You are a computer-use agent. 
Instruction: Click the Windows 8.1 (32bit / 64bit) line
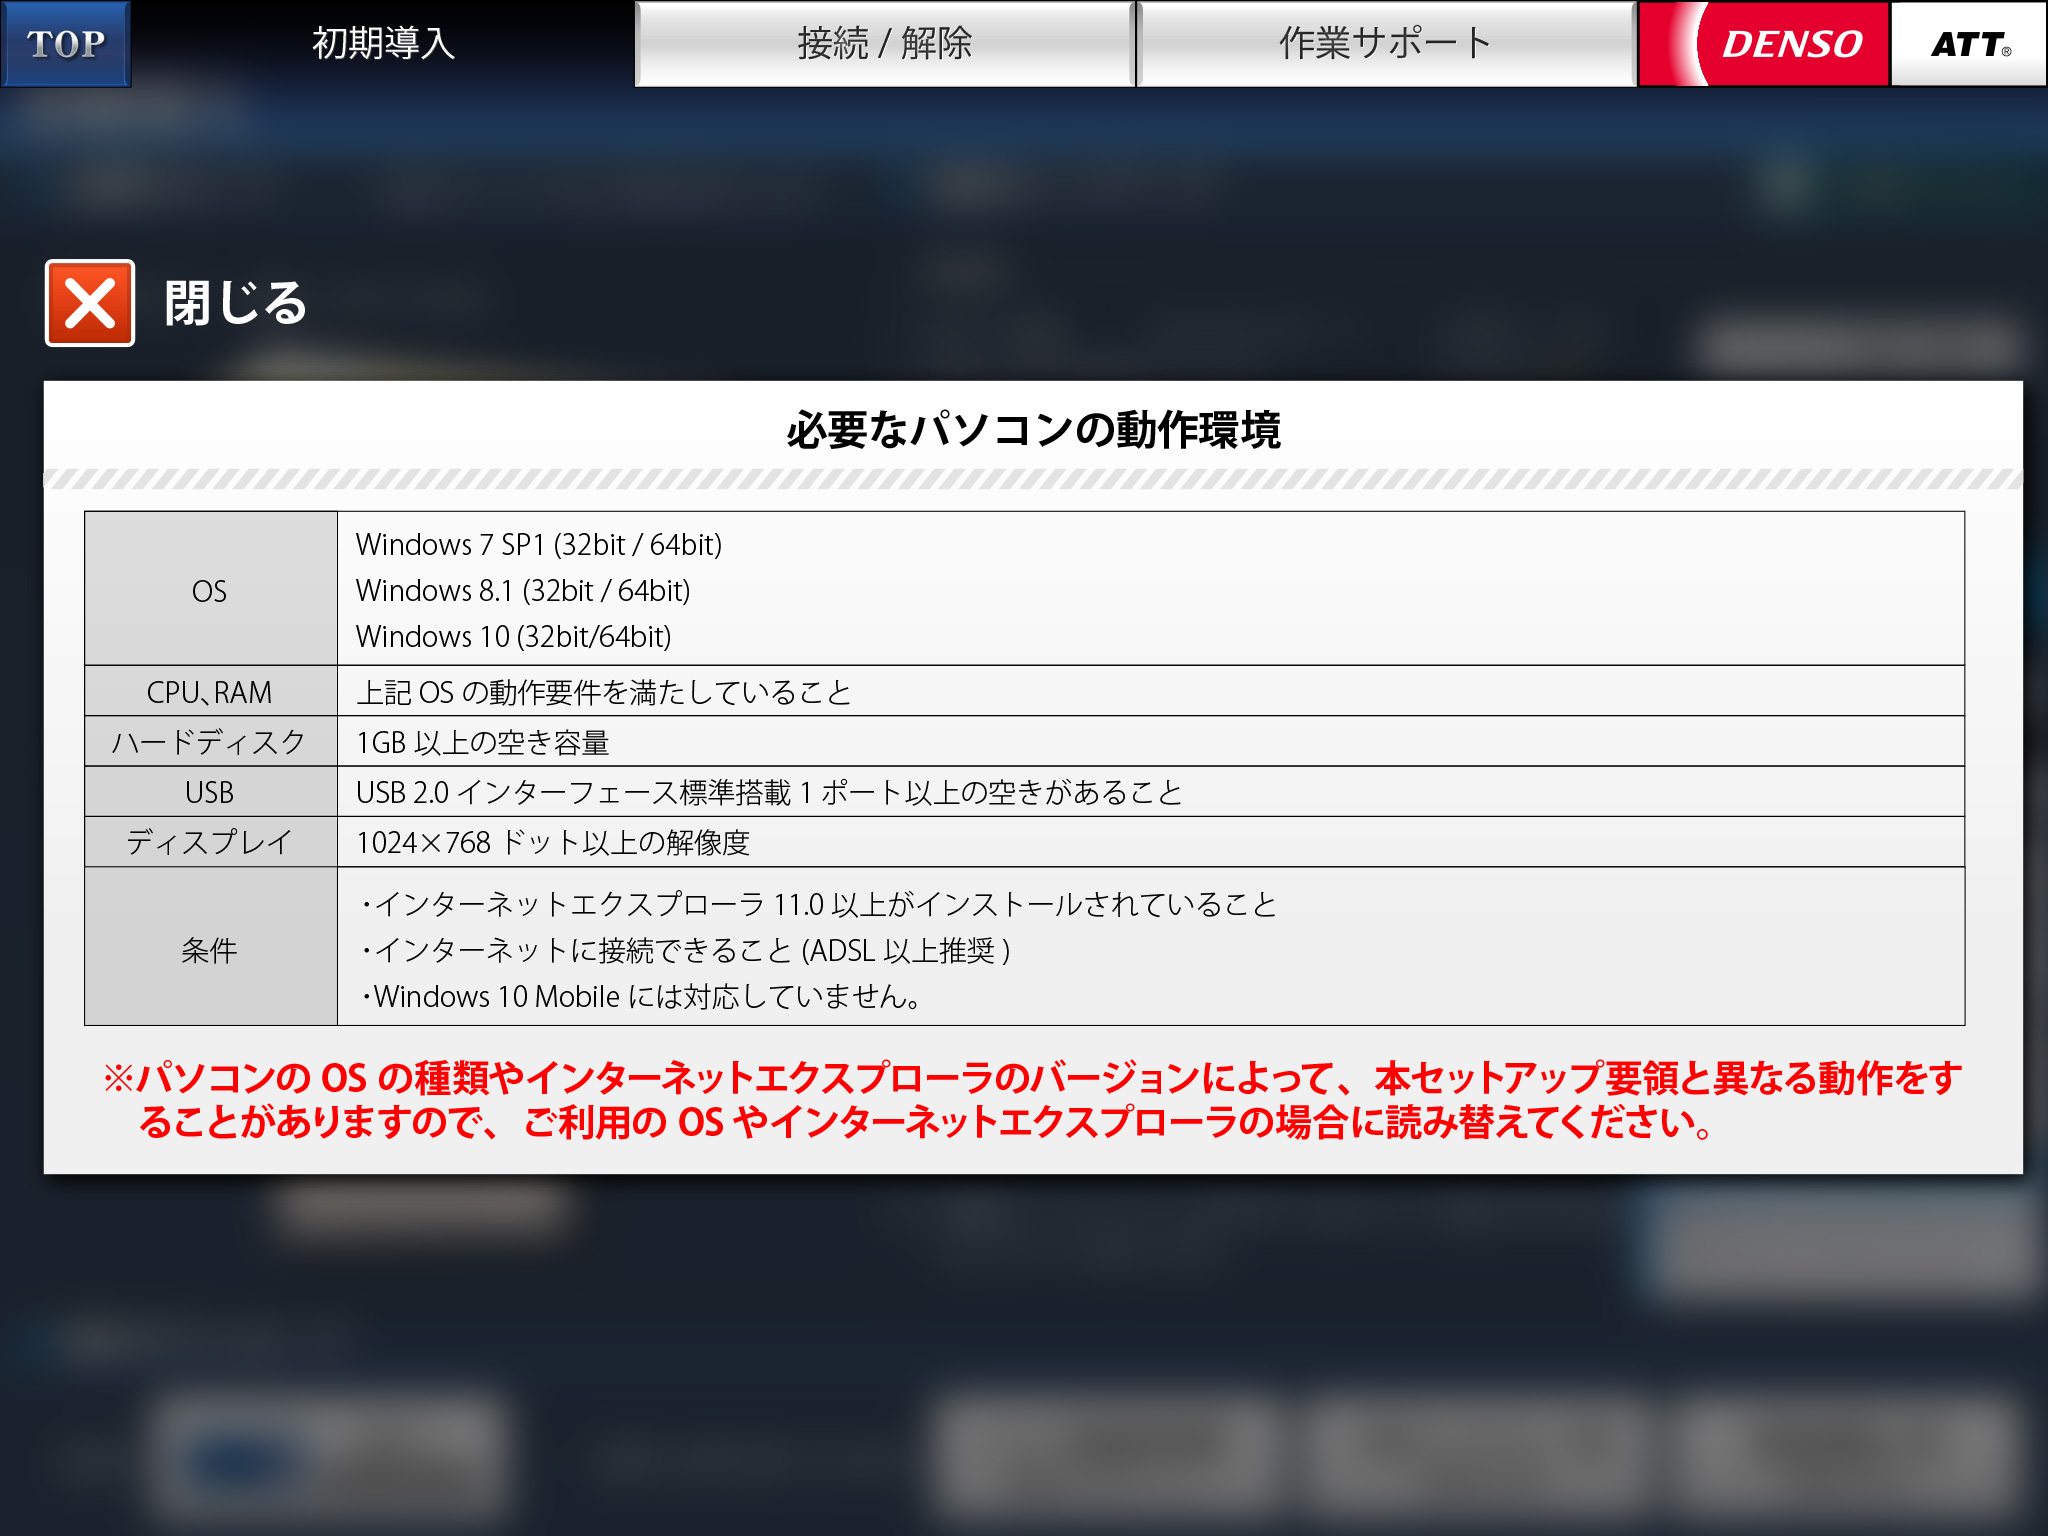(523, 591)
